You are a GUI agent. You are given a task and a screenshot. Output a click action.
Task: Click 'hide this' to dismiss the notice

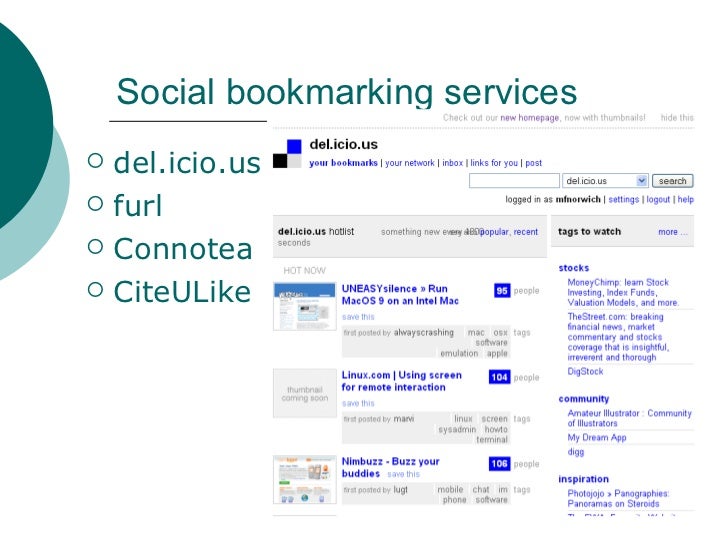point(677,117)
